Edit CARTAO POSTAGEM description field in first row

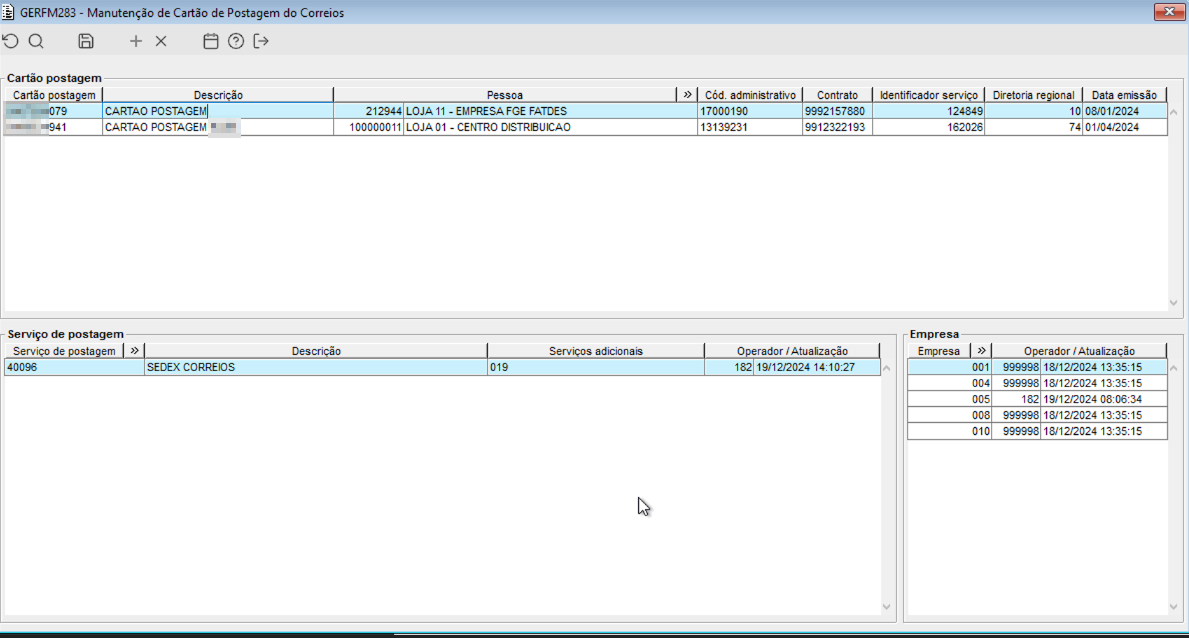218,111
